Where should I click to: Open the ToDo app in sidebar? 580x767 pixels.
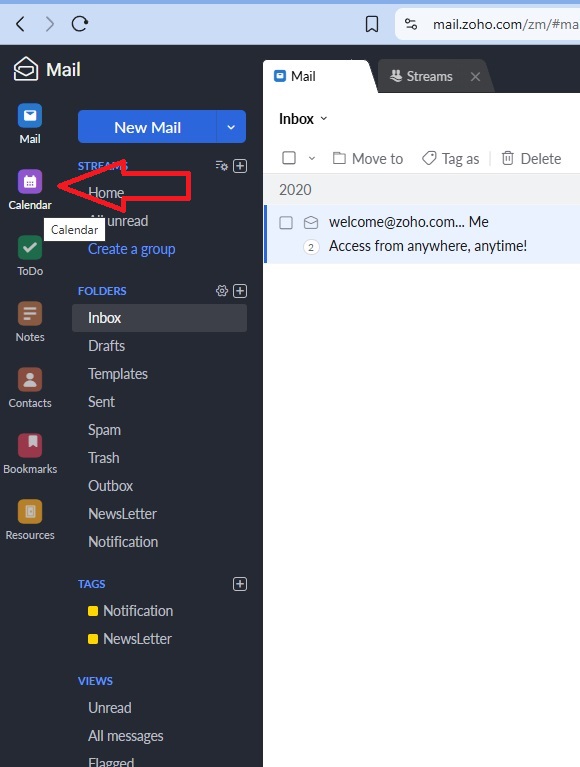30,248
